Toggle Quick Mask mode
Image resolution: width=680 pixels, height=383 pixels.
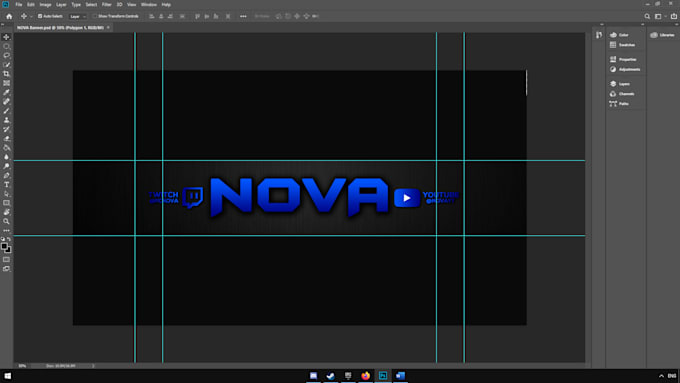coord(6,260)
